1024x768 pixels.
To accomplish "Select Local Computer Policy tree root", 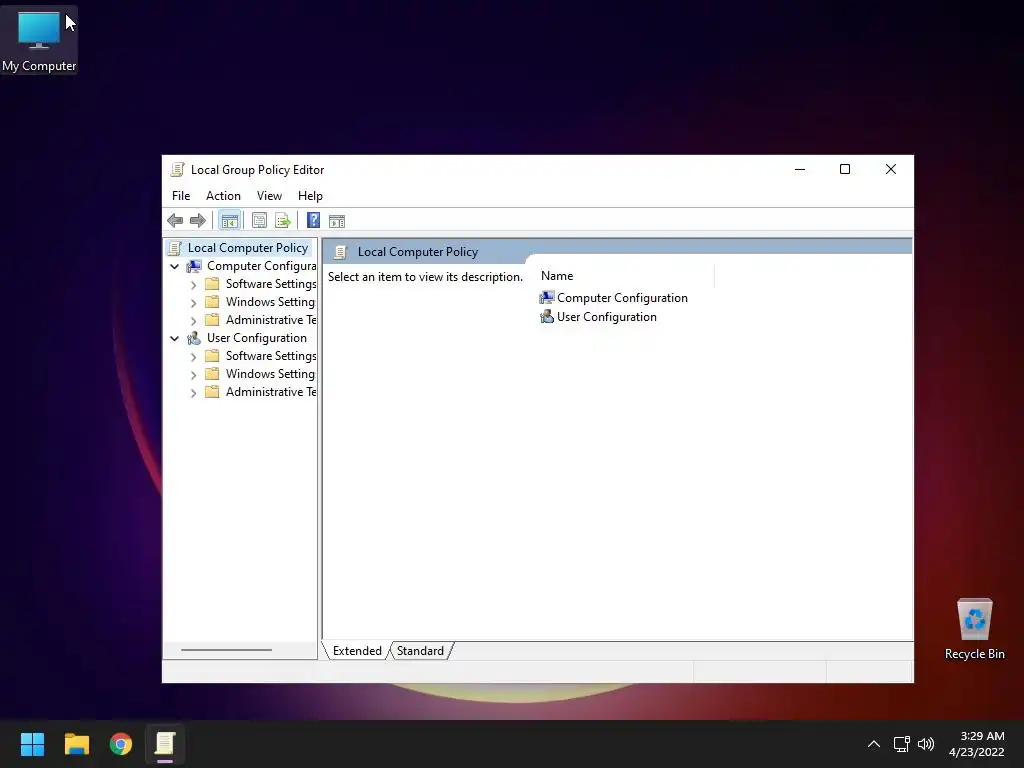I will 248,248.
